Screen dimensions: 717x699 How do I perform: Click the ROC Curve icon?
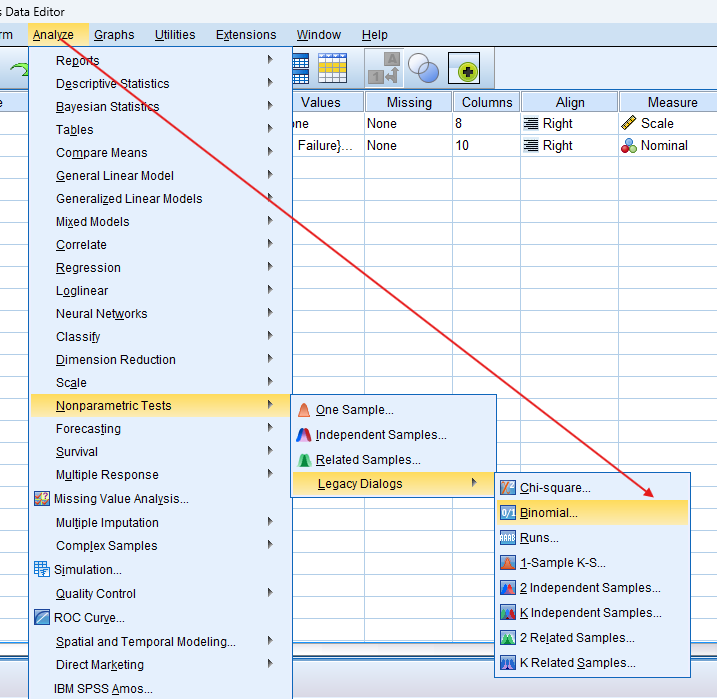[42, 618]
